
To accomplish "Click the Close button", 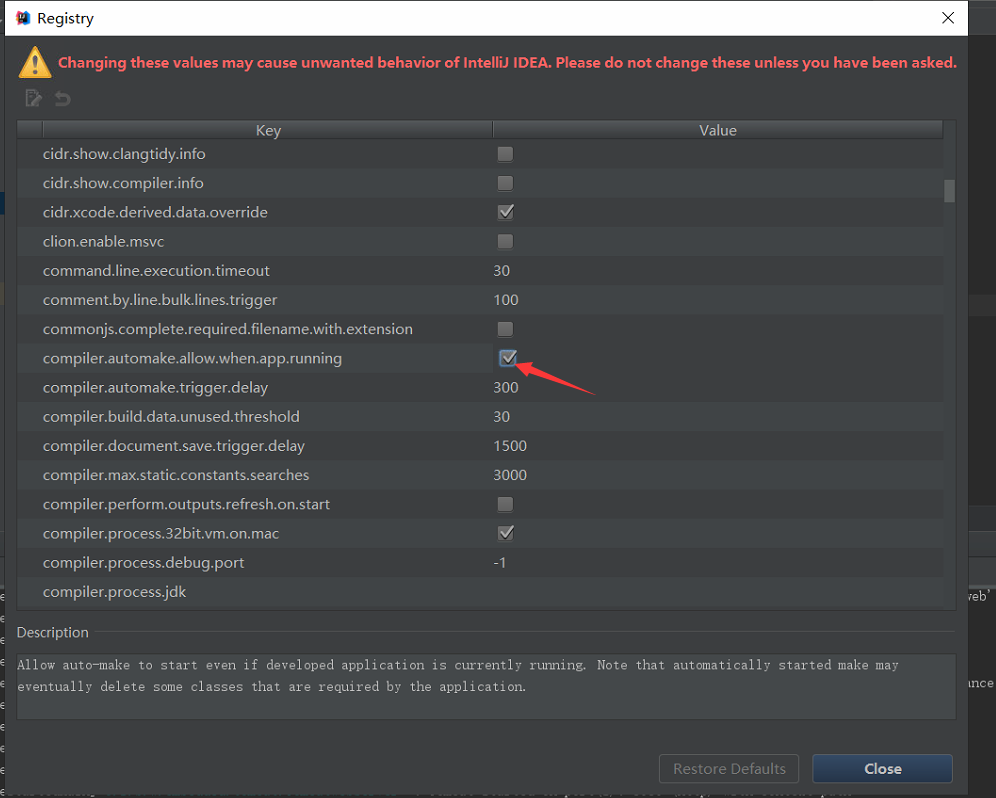I will coord(882,769).
